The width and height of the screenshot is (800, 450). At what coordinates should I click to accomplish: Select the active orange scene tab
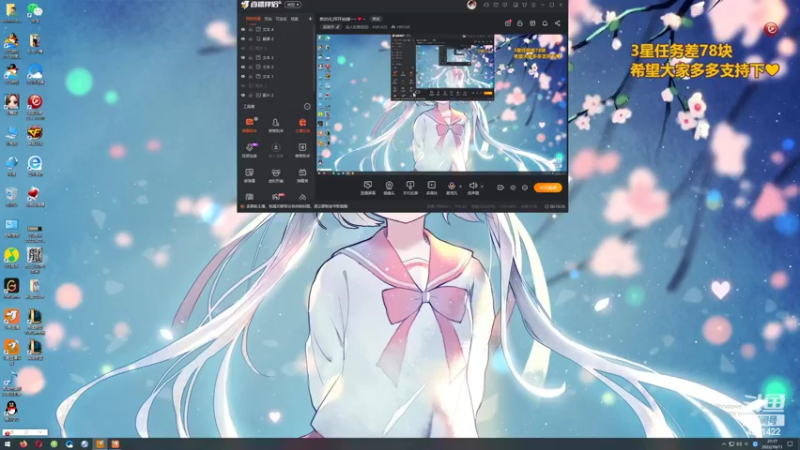(253, 19)
